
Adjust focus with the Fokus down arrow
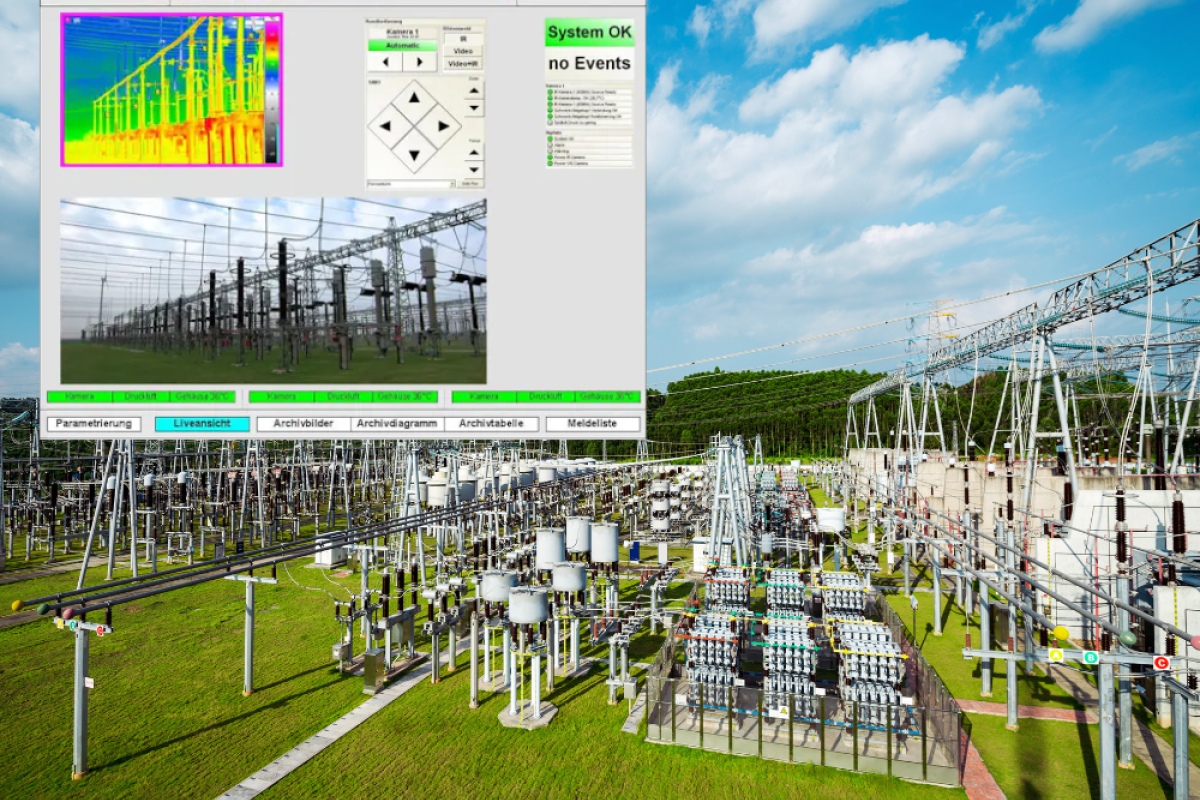pyautogui.click(x=472, y=169)
